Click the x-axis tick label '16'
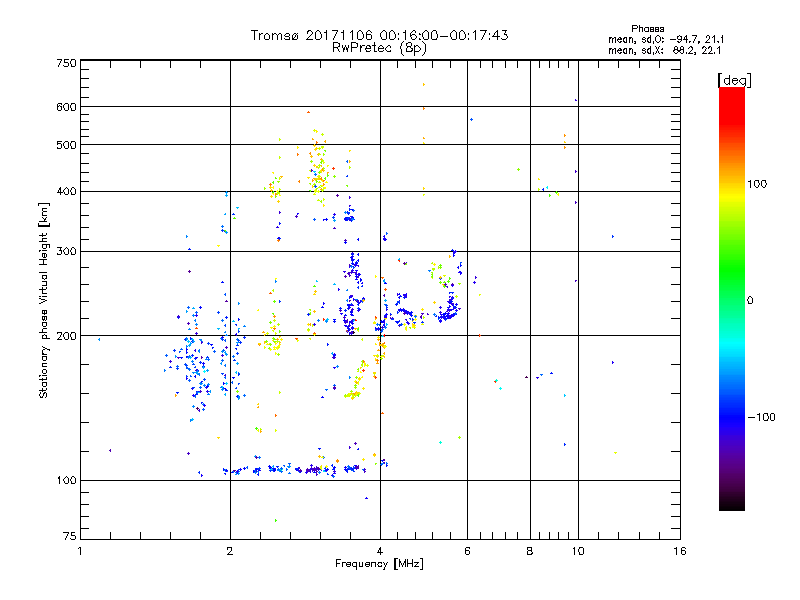The height and width of the screenshot is (600, 800). [680, 551]
